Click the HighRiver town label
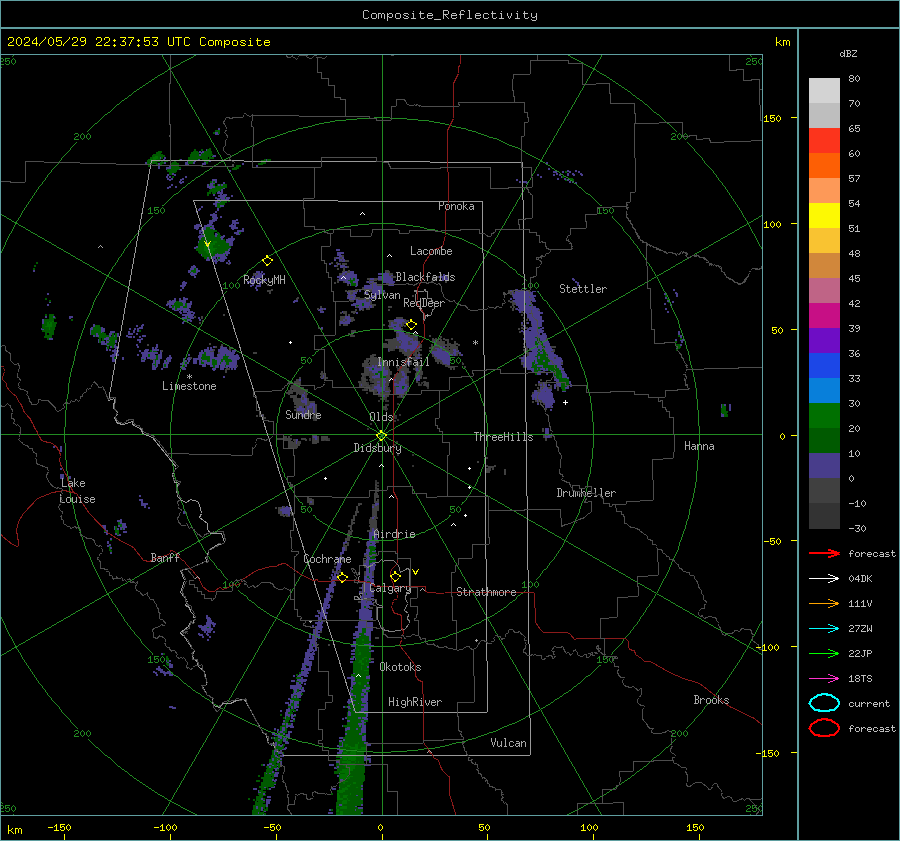The width and height of the screenshot is (900, 841). pyautogui.click(x=414, y=702)
